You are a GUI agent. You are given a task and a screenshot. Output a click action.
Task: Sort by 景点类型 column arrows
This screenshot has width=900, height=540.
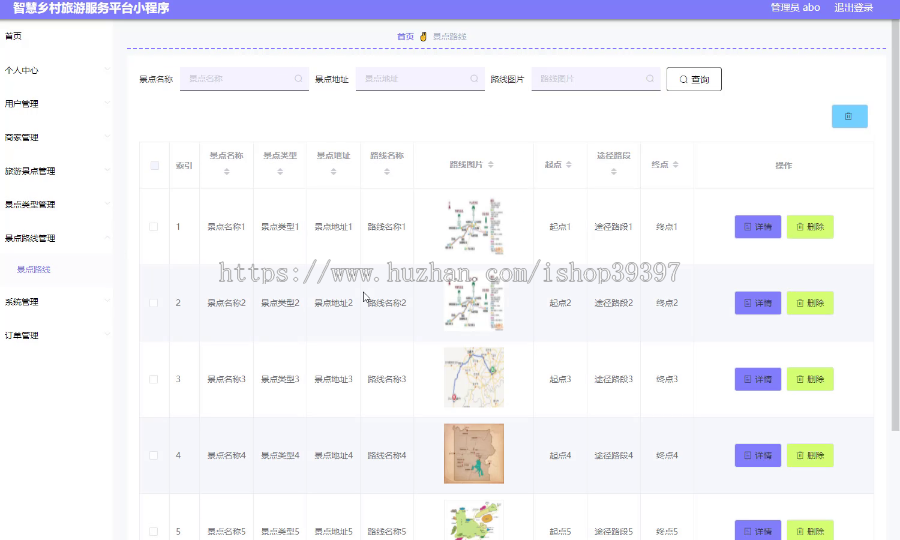click(x=280, y=172)
